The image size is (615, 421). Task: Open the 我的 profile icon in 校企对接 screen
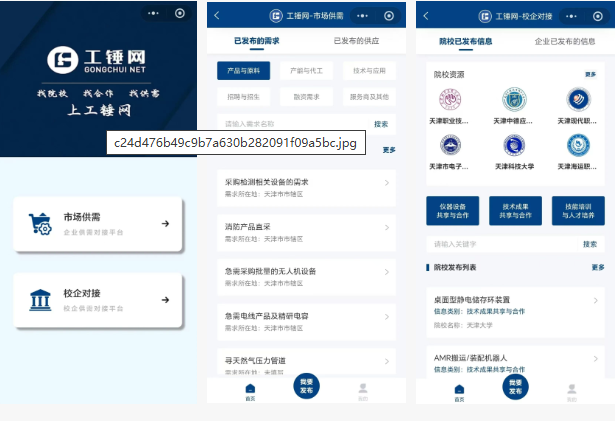tap(571, 391)
